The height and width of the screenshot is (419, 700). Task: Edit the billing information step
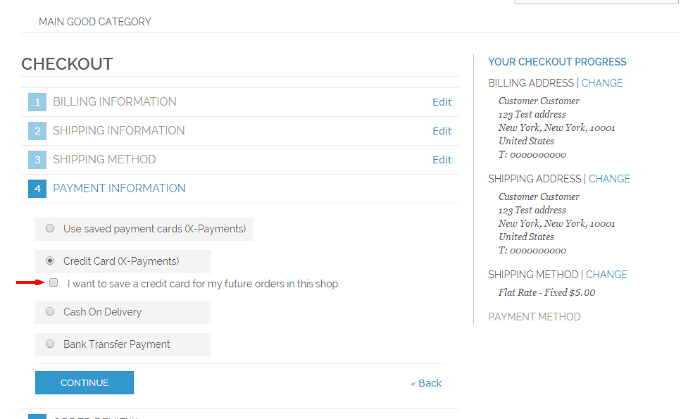(x=442, y=102)
